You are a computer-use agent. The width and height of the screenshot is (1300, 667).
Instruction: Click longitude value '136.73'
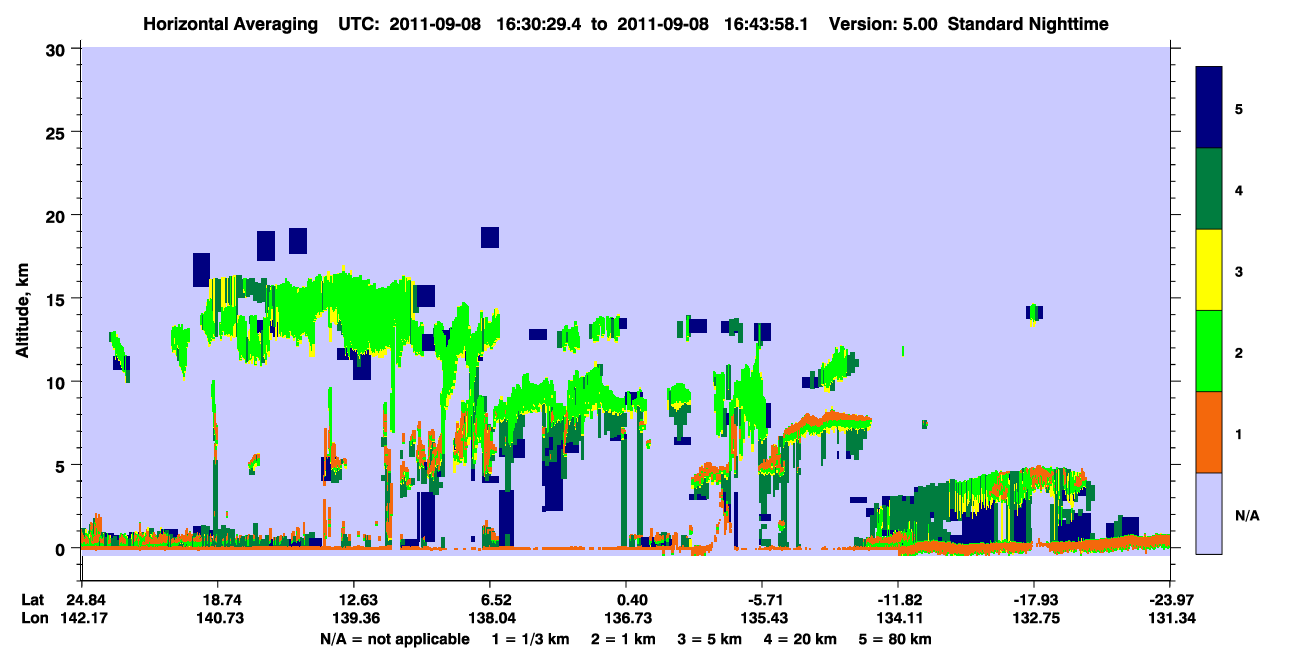click(626, 618)
